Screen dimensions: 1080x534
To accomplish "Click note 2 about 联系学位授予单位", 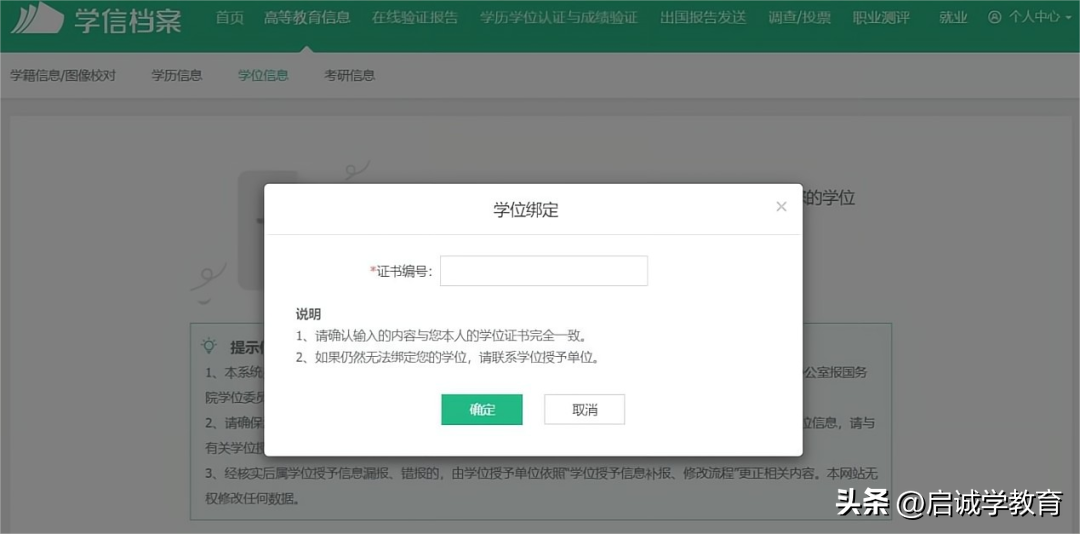I will [447, 358].
